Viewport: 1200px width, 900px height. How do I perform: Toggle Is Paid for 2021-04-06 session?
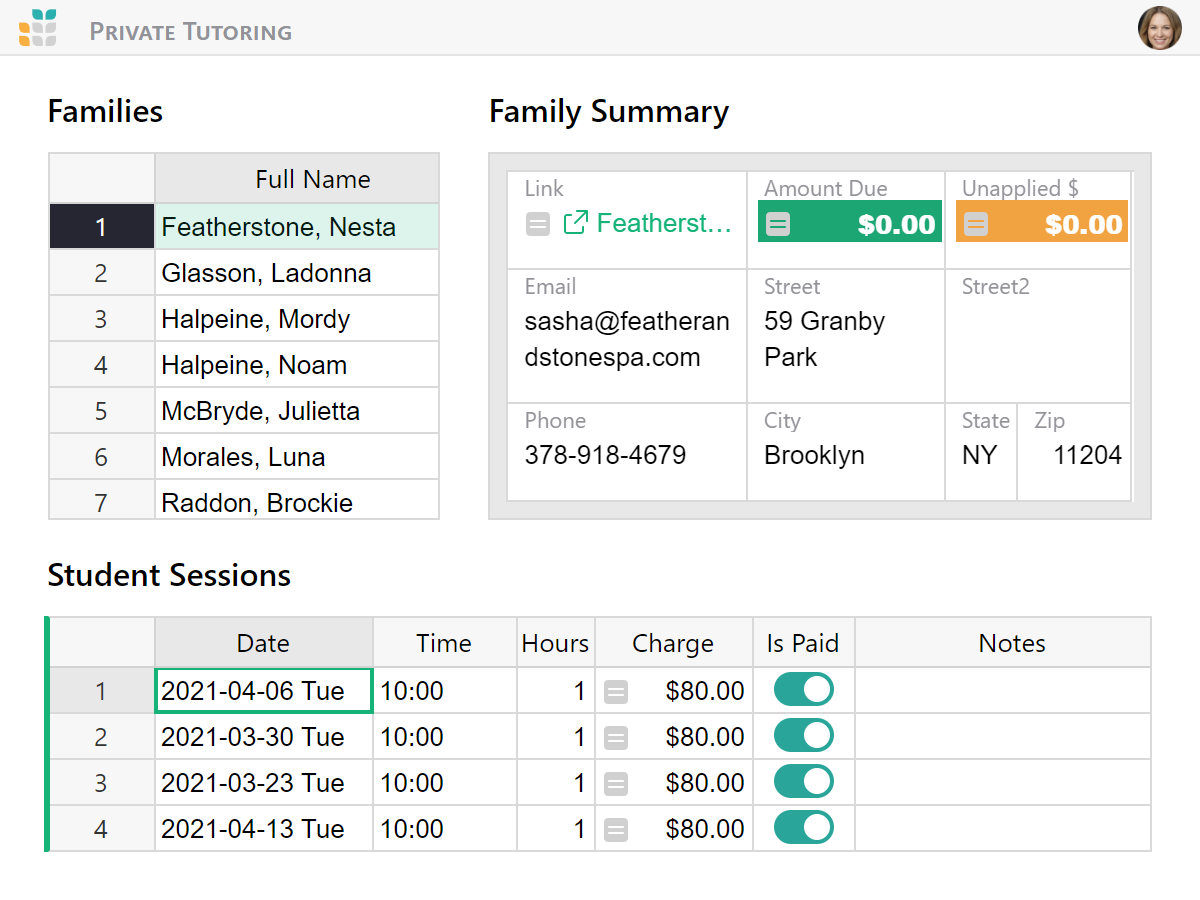pyautogui.click(x=803, y=690)
